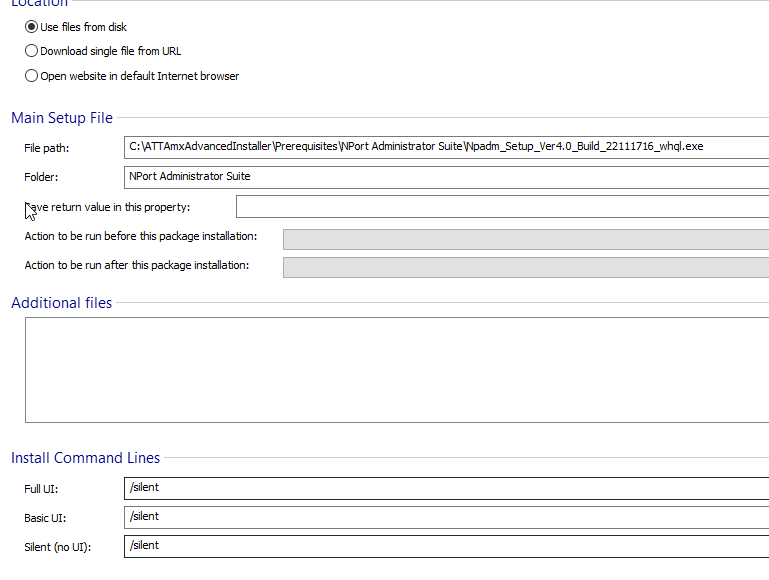Click the File path text field
Image resolution: width=769 pixels, height=580 pixels.
click(x=446, y=147)
